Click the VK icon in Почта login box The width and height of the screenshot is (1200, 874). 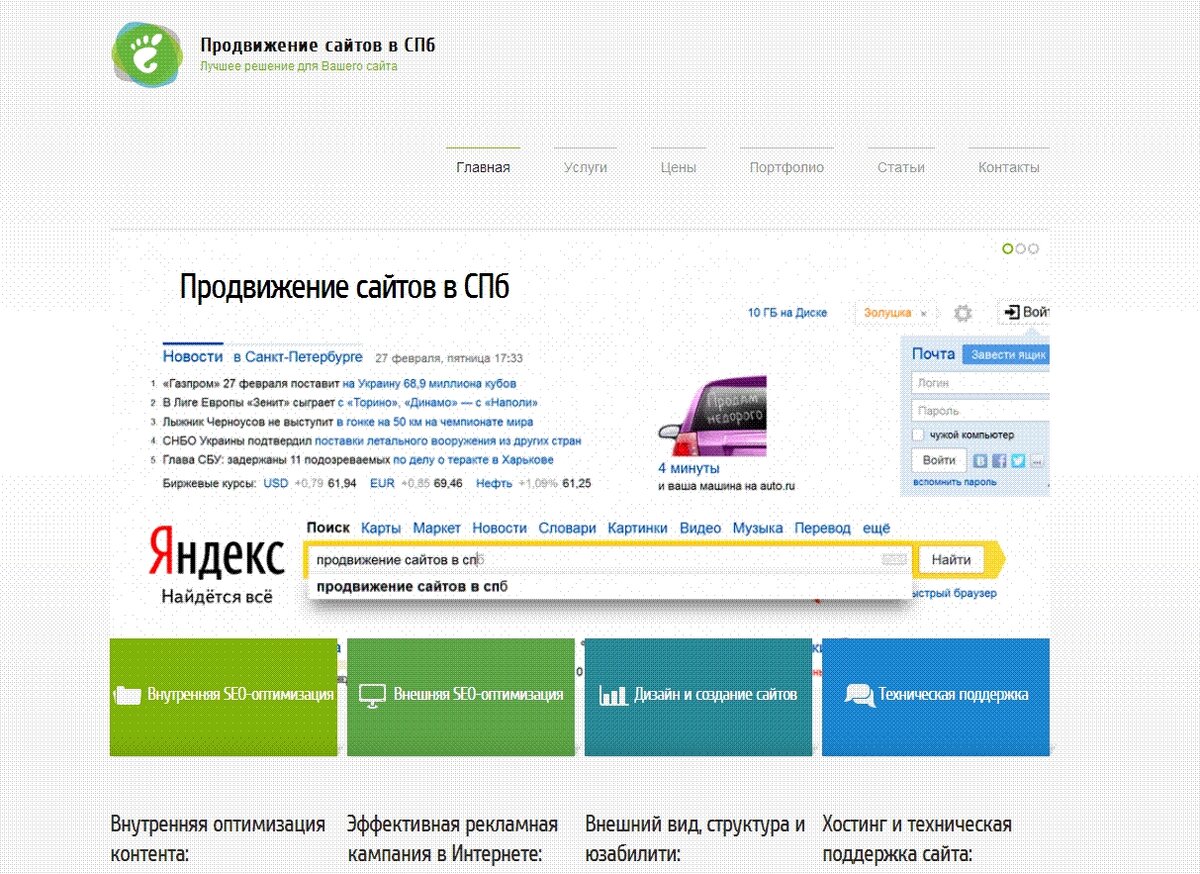click(981, 461)
